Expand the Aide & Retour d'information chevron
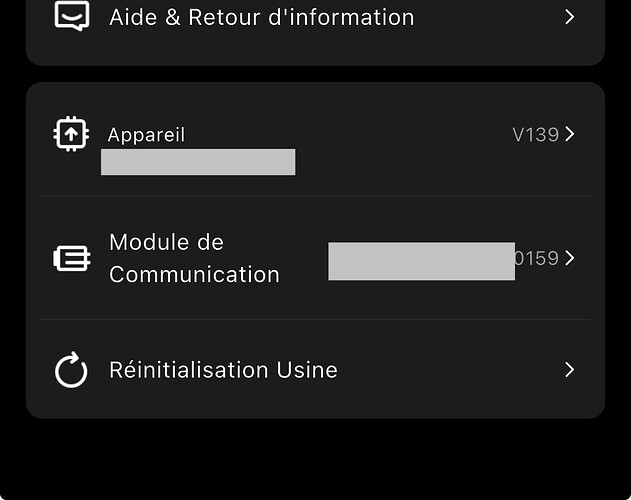Viewport: 631px width, 500px height. [x=569, y=17]
